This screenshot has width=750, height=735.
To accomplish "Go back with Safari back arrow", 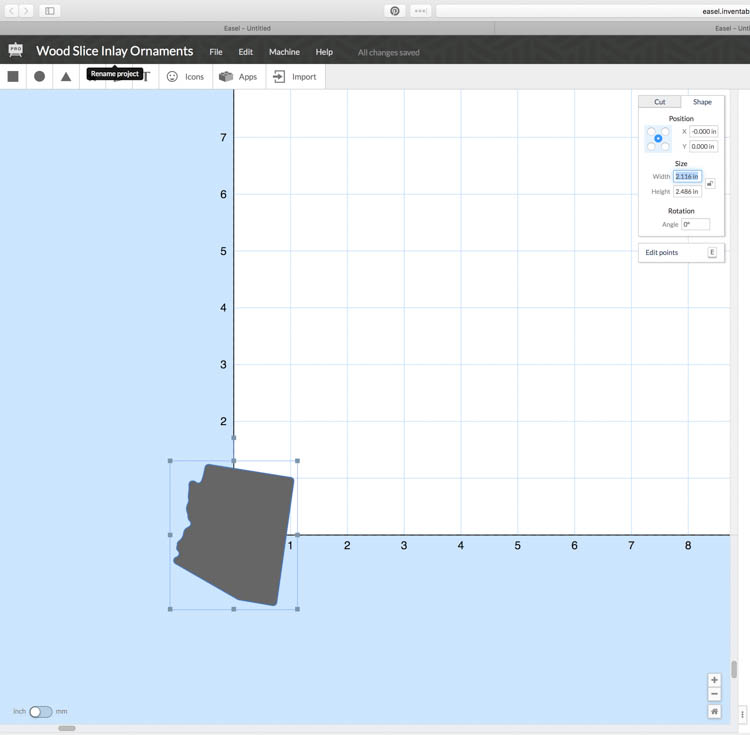I will pos(11,11).
